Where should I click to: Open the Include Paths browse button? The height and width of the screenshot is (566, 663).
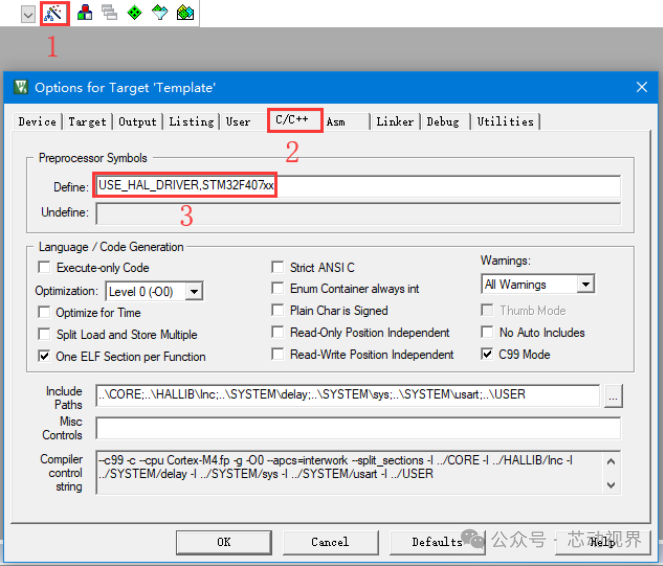click(x=613, y=396)
